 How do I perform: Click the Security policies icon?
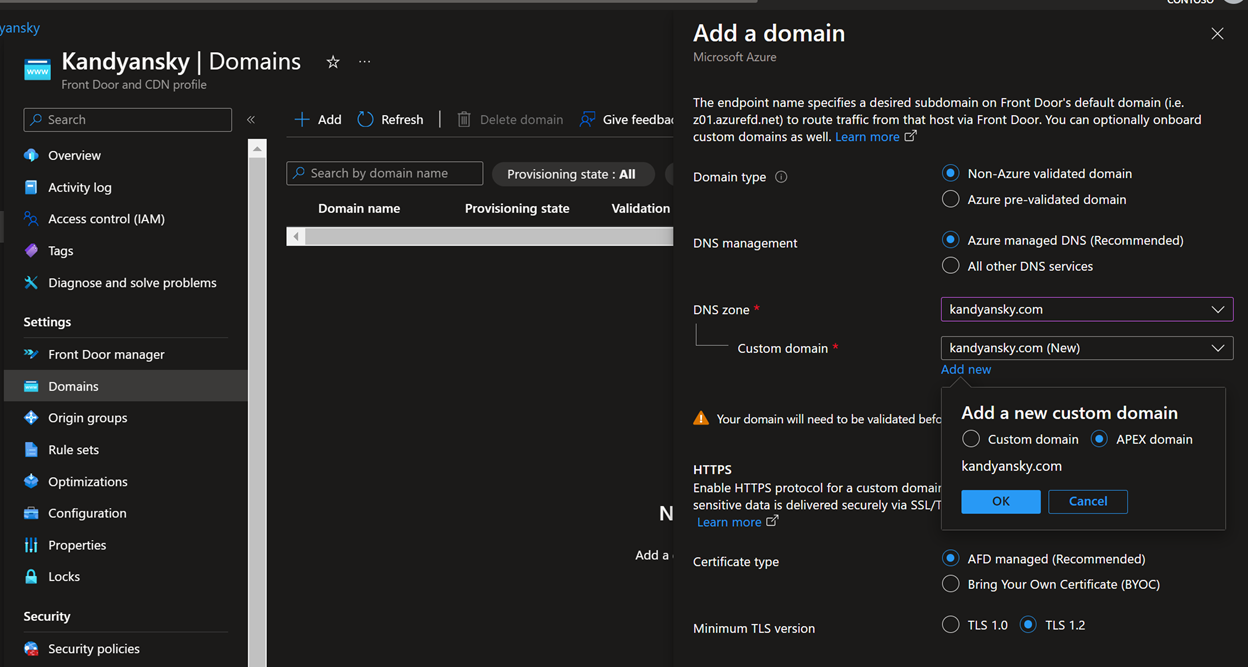point(31,649)
